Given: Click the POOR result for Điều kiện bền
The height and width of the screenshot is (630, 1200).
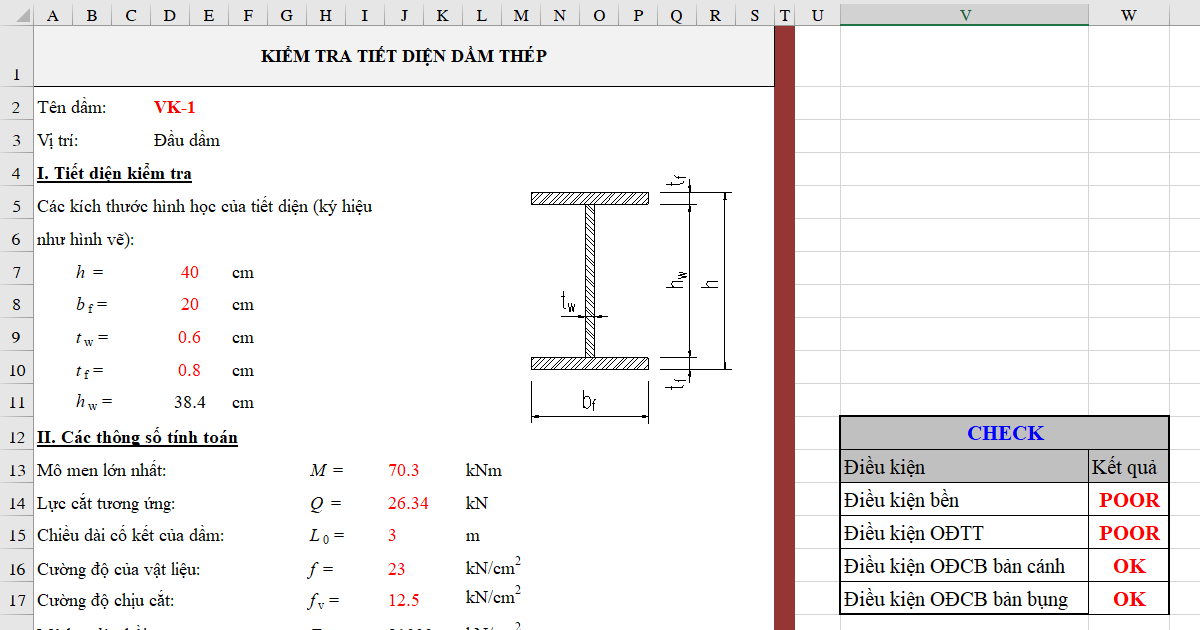Looking at the screenshot, I should pos(1129,500).
